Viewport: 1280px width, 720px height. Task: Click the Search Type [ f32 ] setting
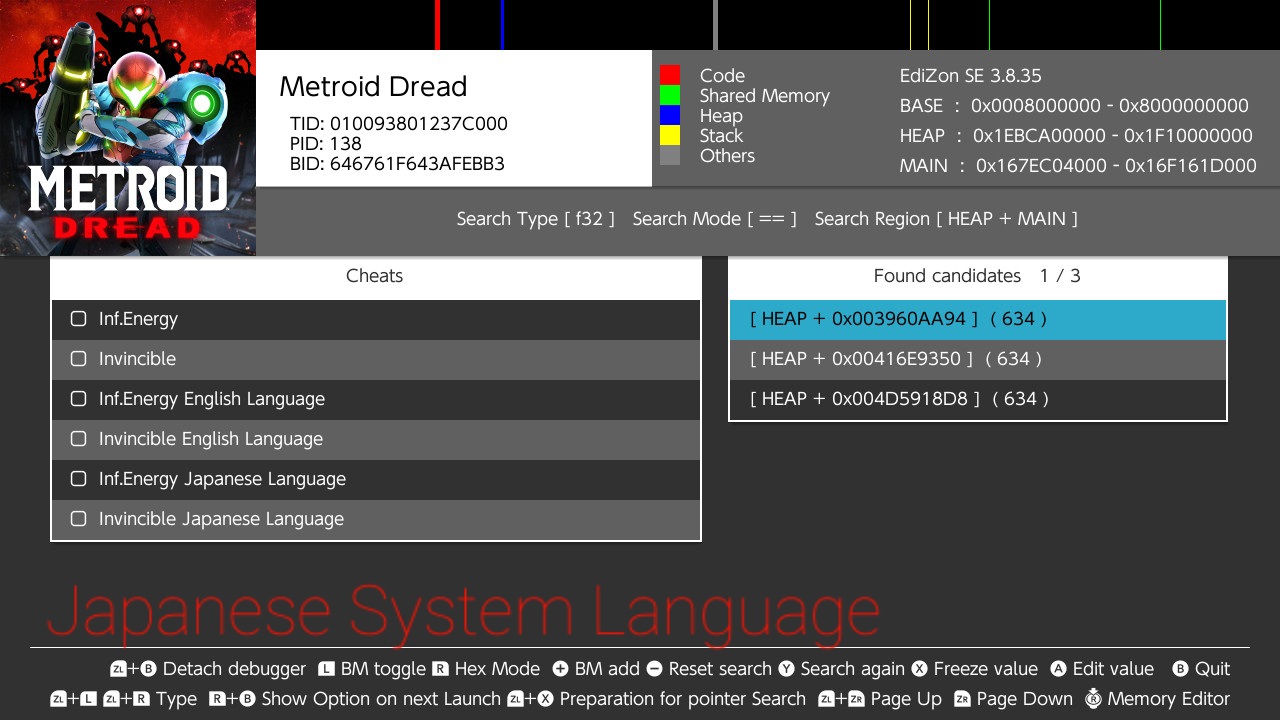[x=536, y=219]
